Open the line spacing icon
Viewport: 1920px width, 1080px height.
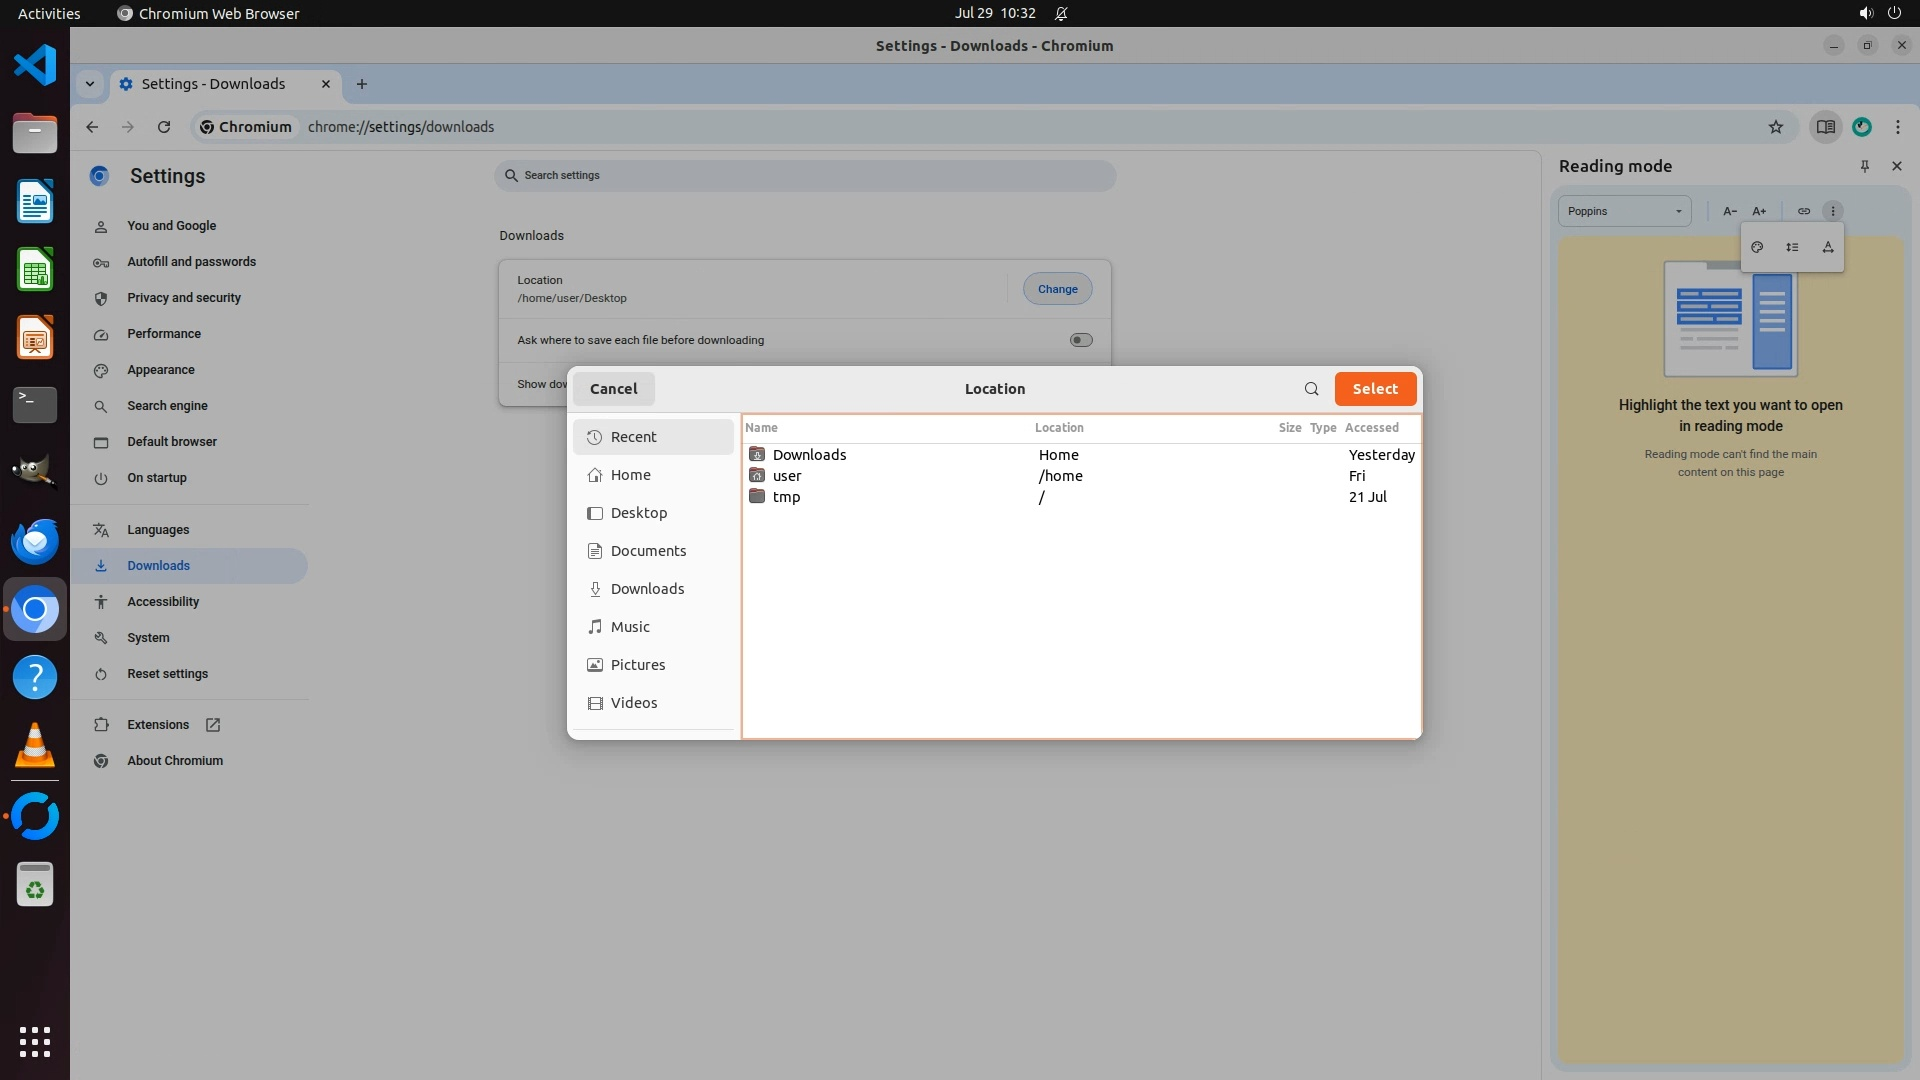pyautogui.click(x=1792, y=247)
